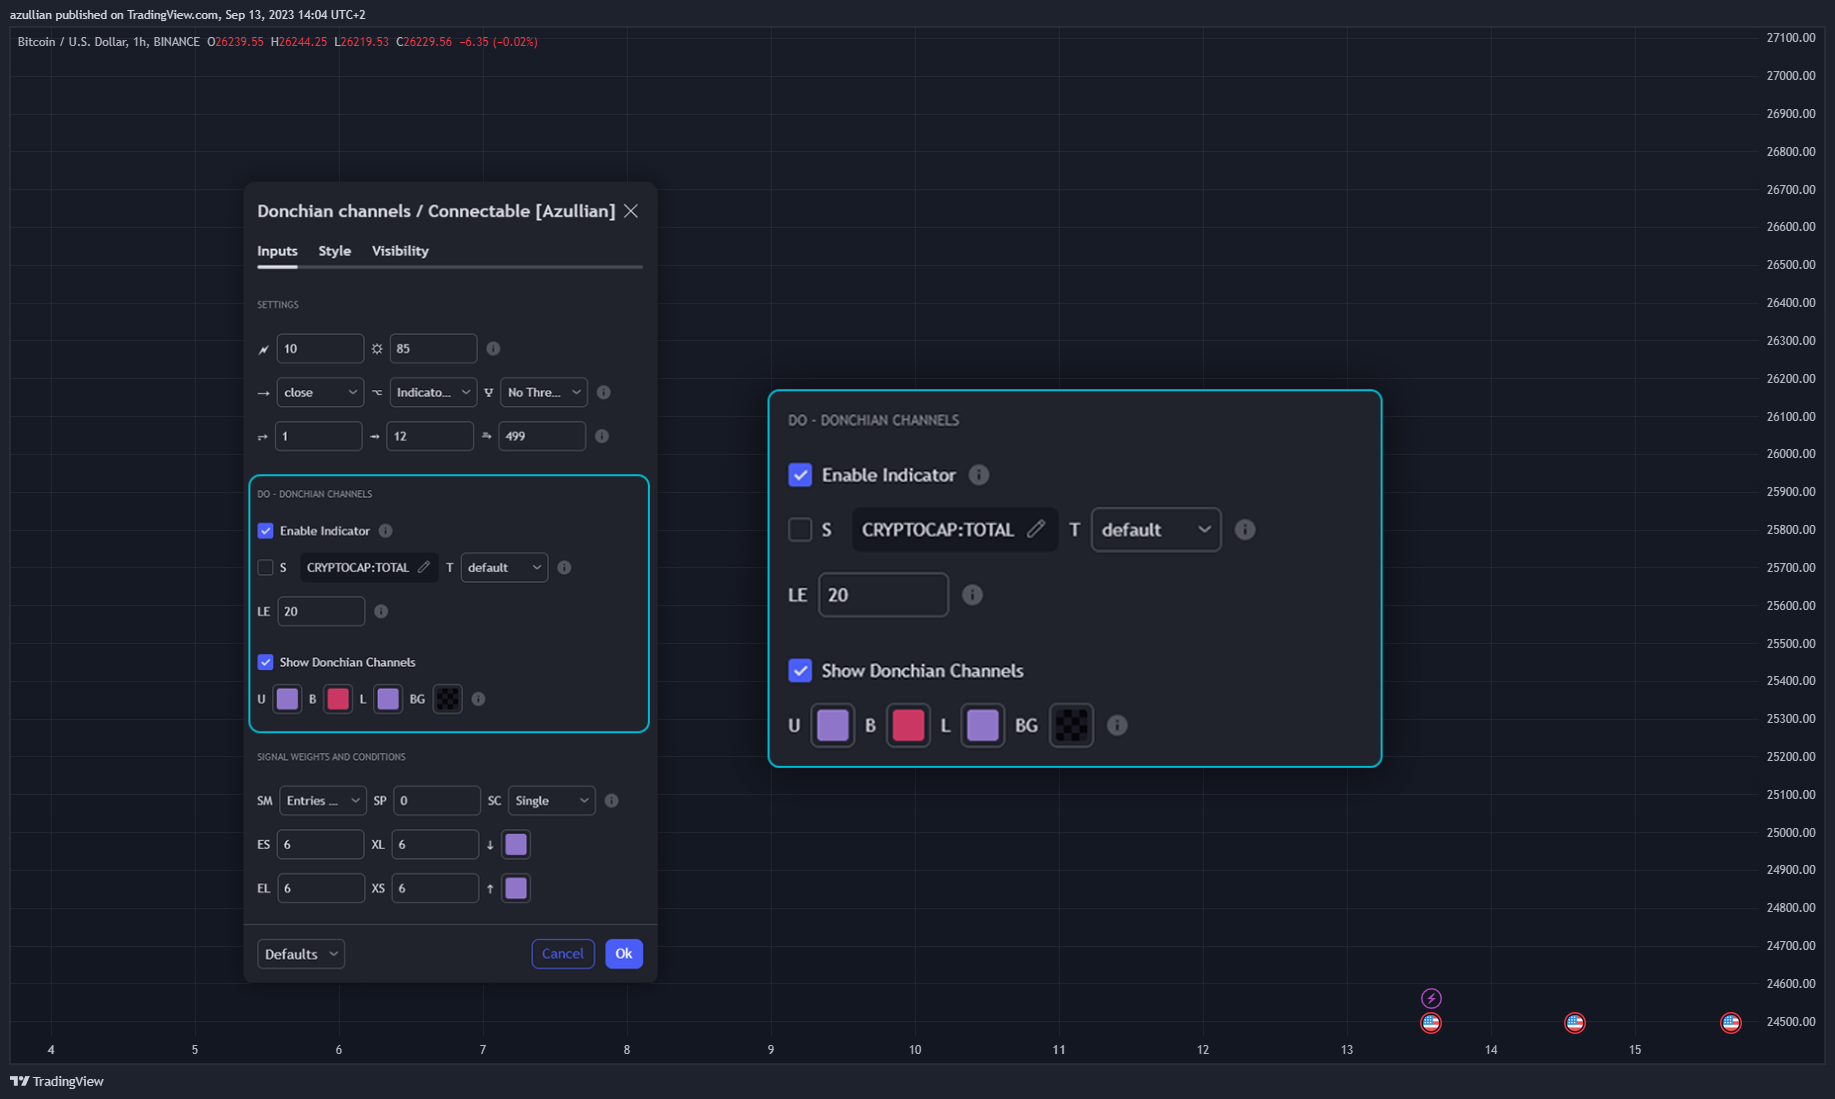Toggle Enable Indicator checkbox in settings dialog

(x=265, y=531)
